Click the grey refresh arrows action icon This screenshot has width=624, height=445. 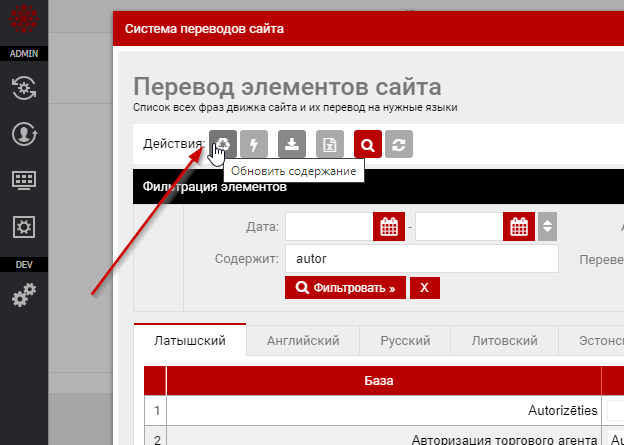(x=399, y=145)
